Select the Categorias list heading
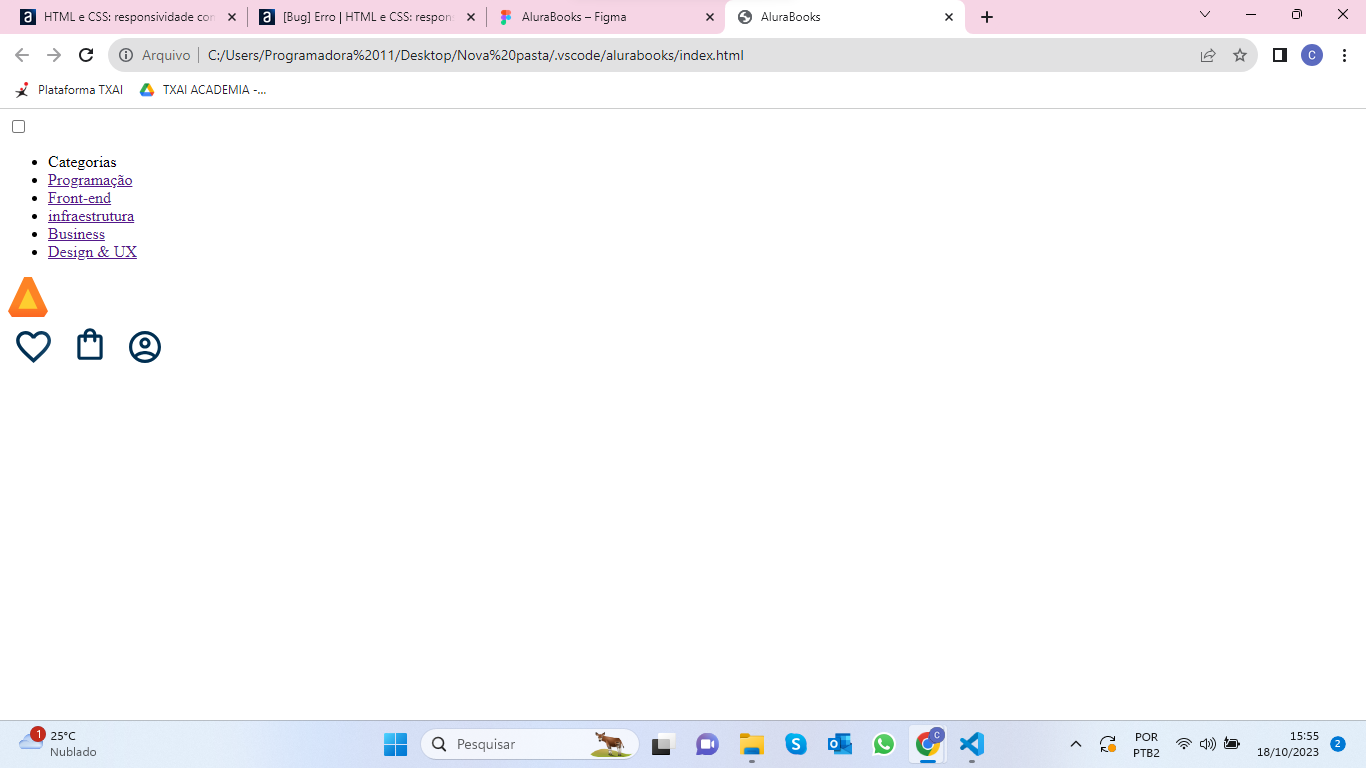The image size is (1366, 768). tap(82, 162)
